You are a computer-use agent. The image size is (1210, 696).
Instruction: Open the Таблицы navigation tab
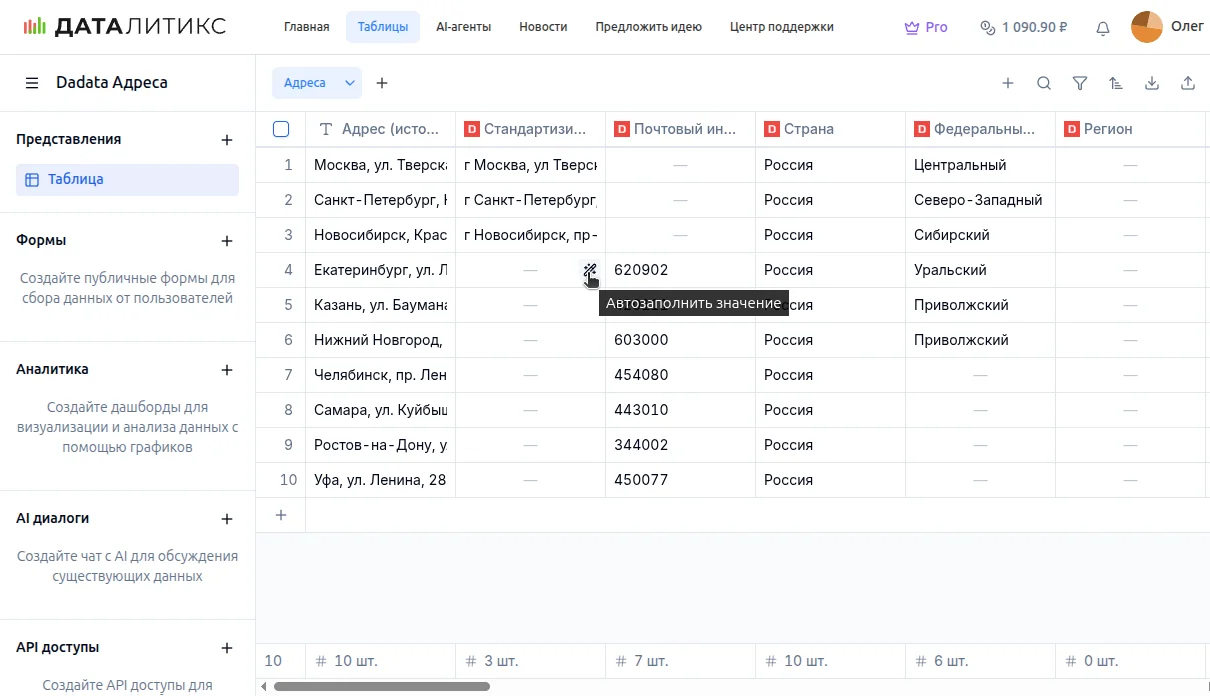click(382, 27)
